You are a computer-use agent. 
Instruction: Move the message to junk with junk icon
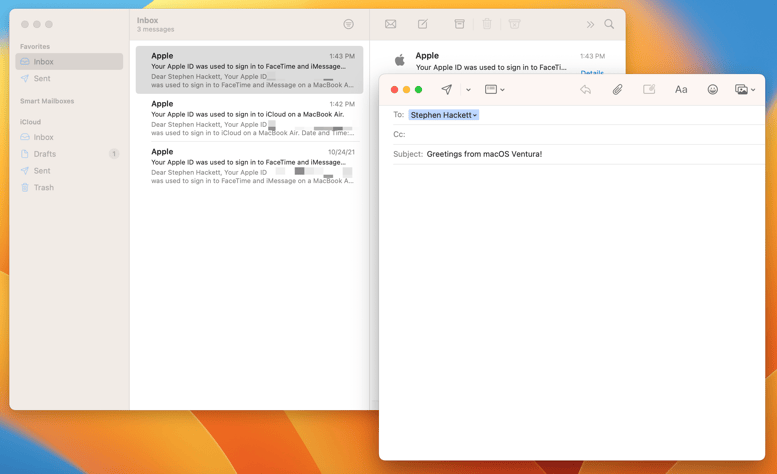[514, 24]
